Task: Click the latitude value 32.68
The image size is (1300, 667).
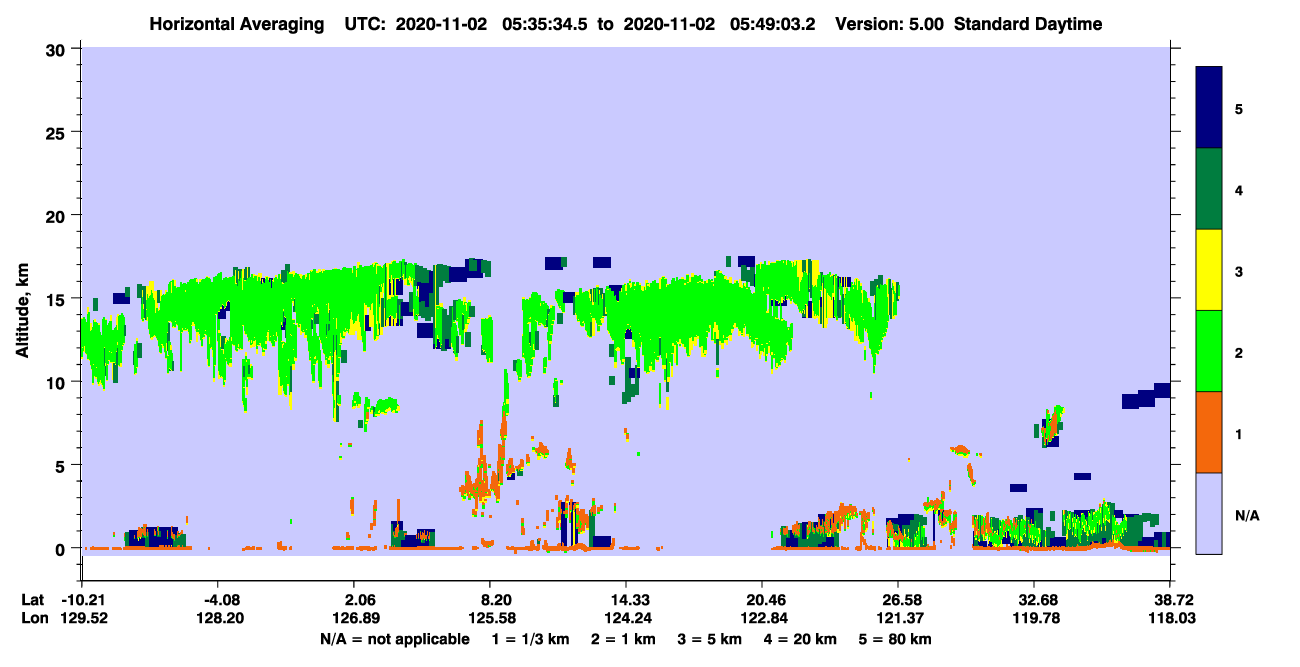Action: pyautogui.click(x=1040, y=600)
